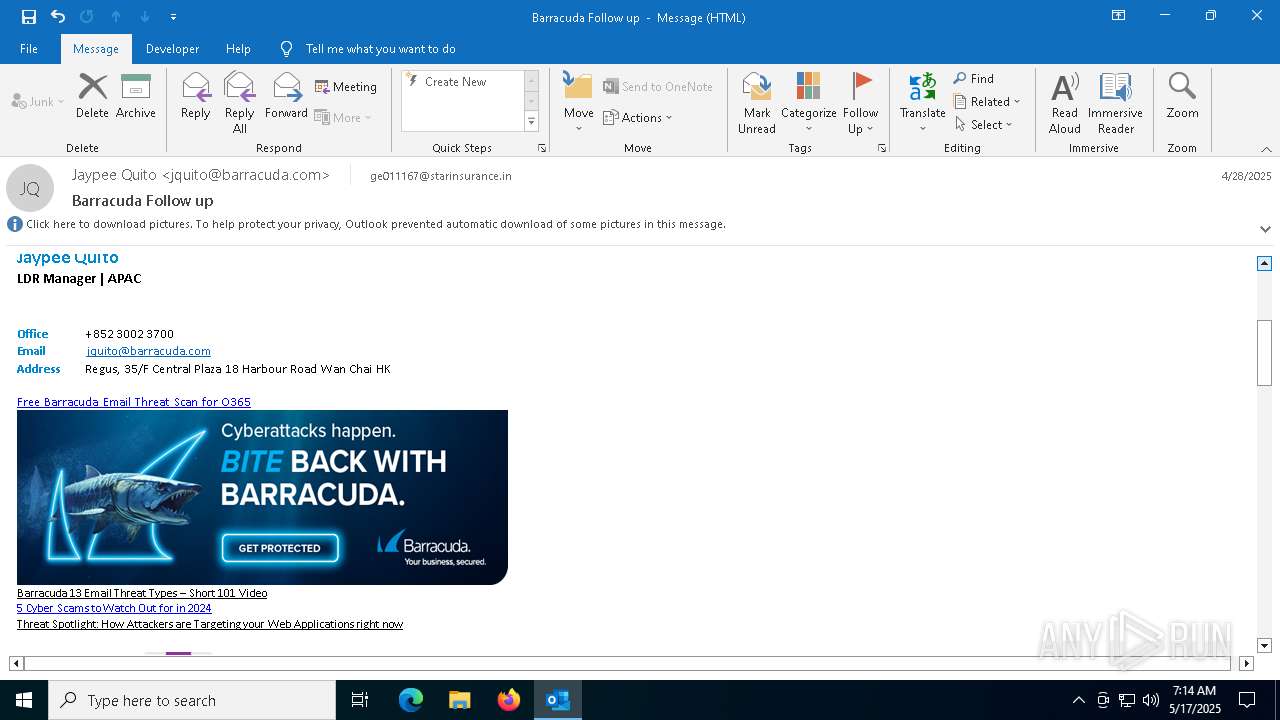Screen dimensions: 1280x720
Task: Open the Action Center notifications
Action: point(1247,700)
